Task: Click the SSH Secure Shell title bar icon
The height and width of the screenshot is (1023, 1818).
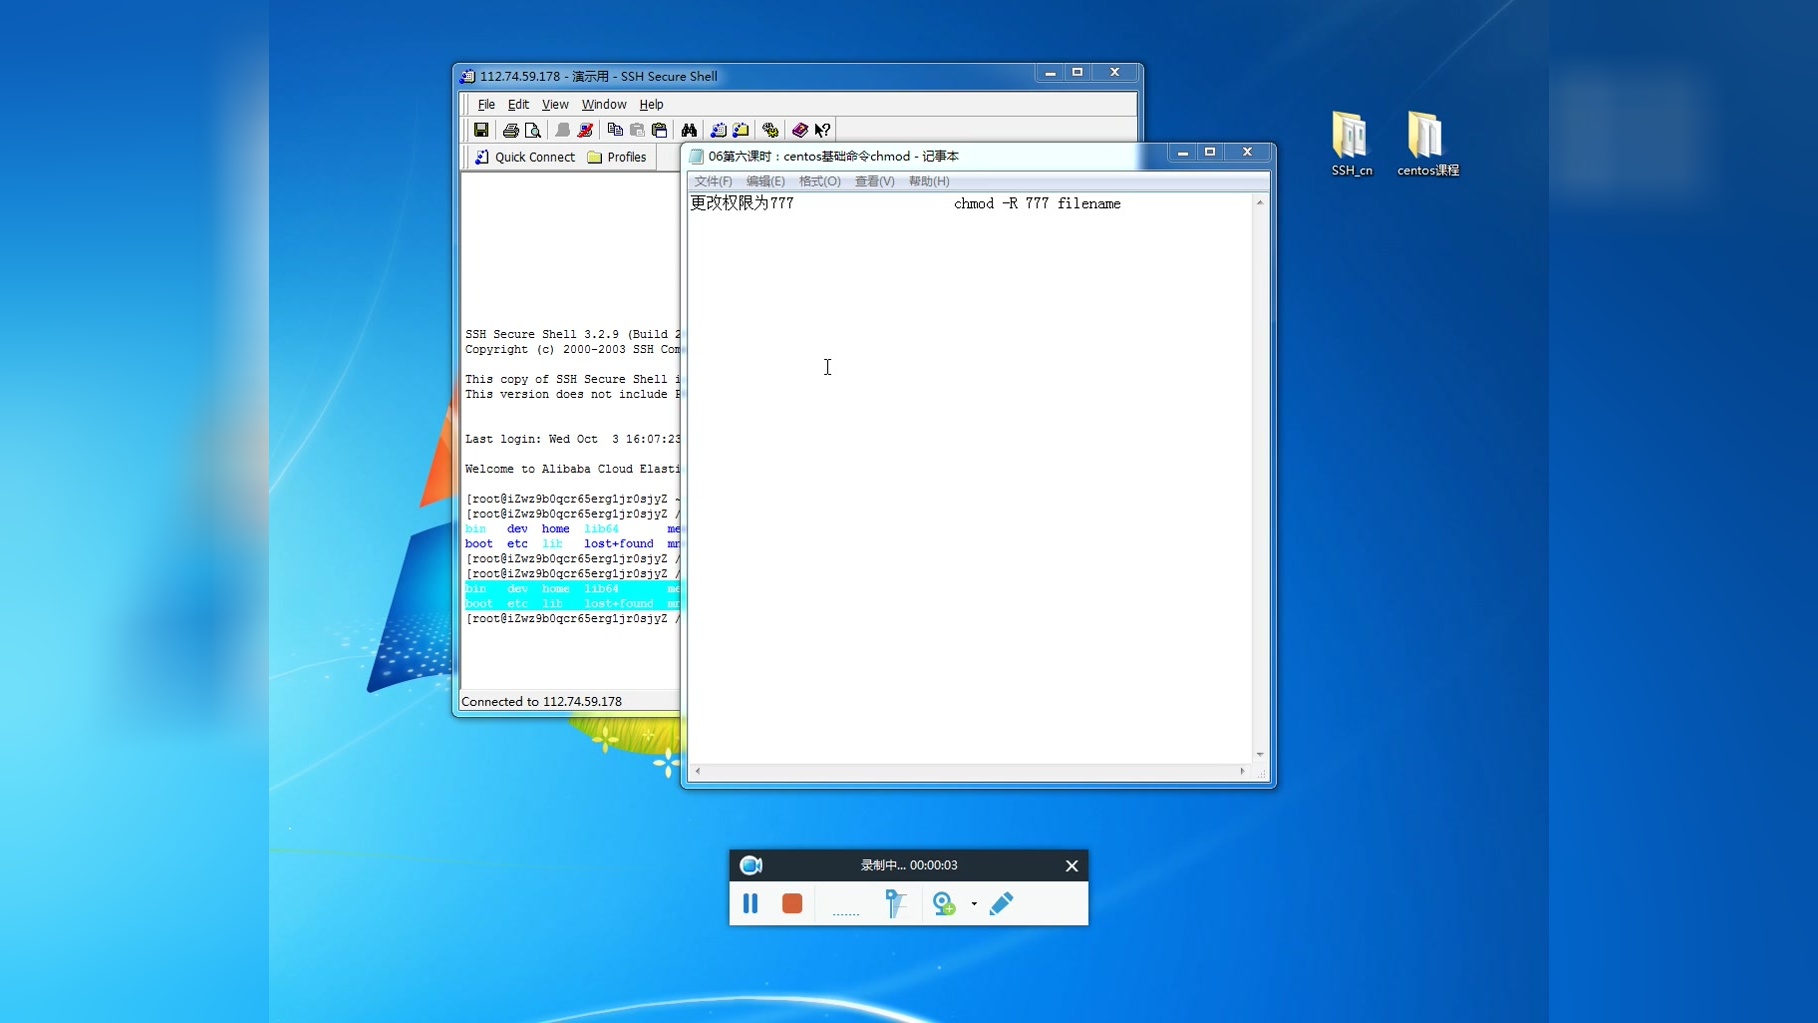Action: pyautogui.click(x=467, y=76)
